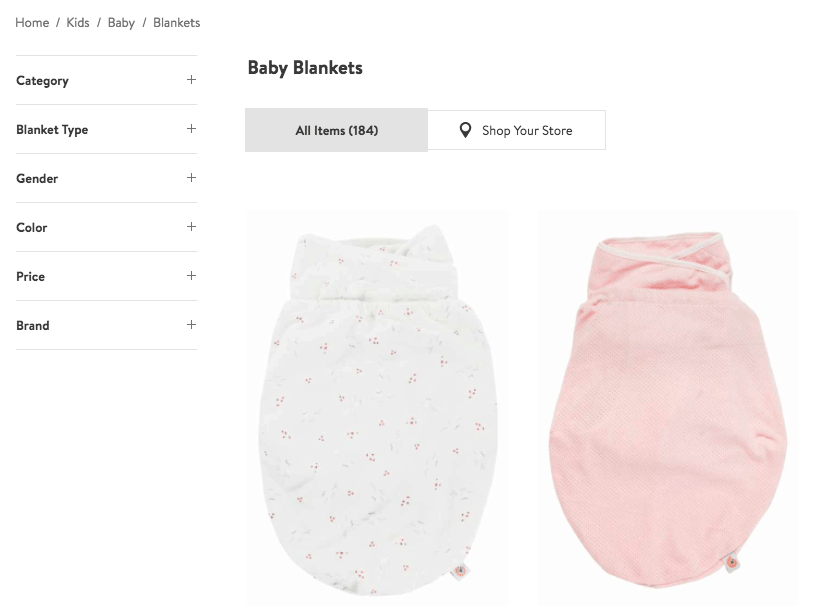Switch to the Shop Your Store tab
This screenshot has height=606, width=822.
(x=516, y=130)
